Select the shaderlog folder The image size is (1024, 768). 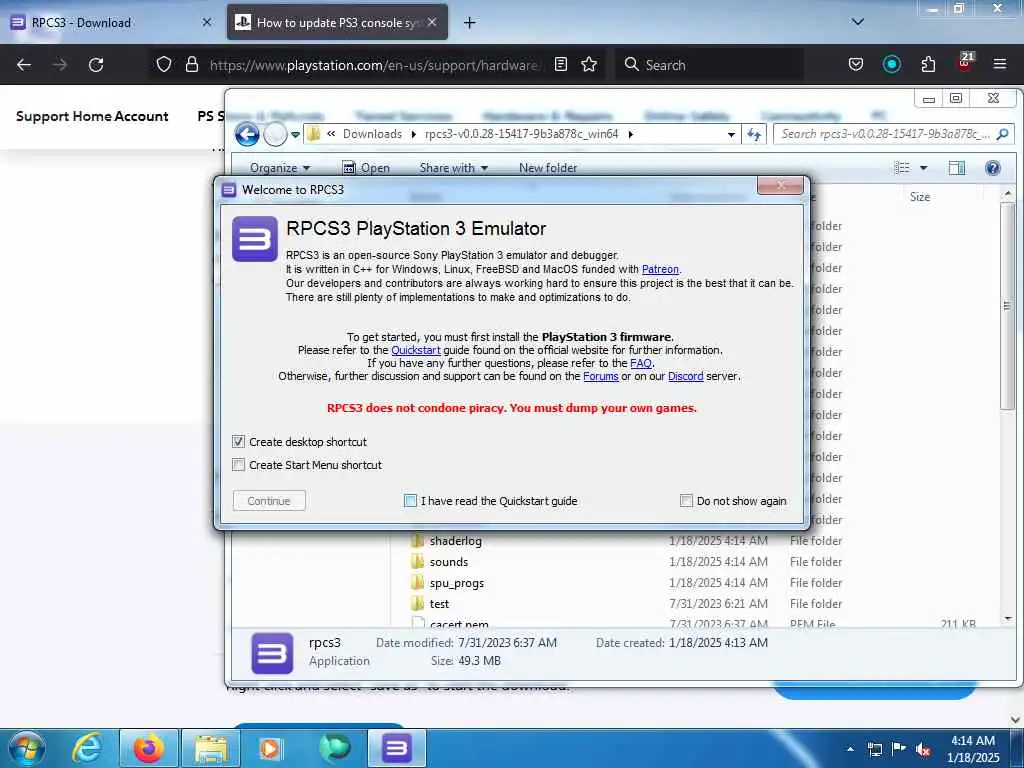(x=455, y=541)
